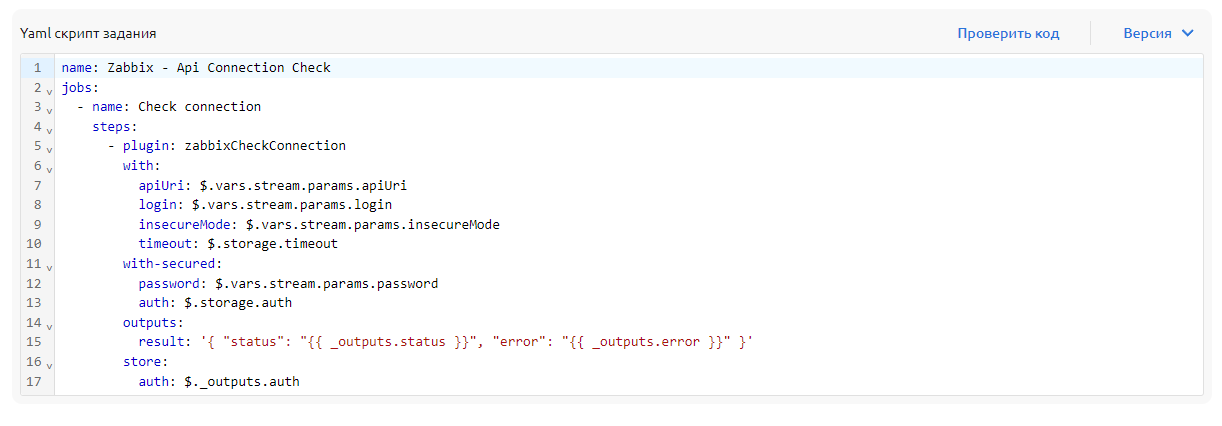Click on the "apiUri" key in code
Image resolution: width=1222 pixels, height=426 pixels.
[164, 186]
